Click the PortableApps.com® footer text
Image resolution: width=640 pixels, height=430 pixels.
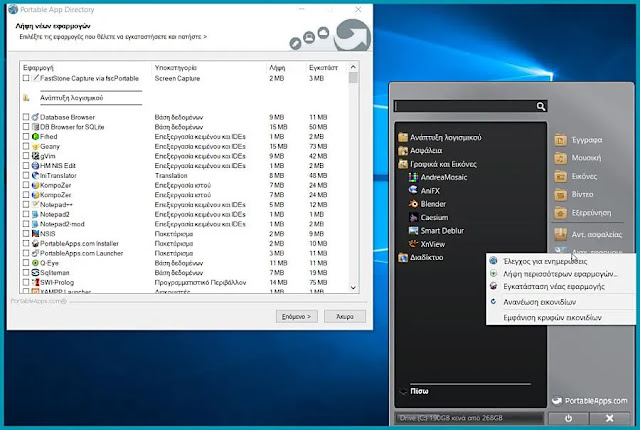(38, 301)
